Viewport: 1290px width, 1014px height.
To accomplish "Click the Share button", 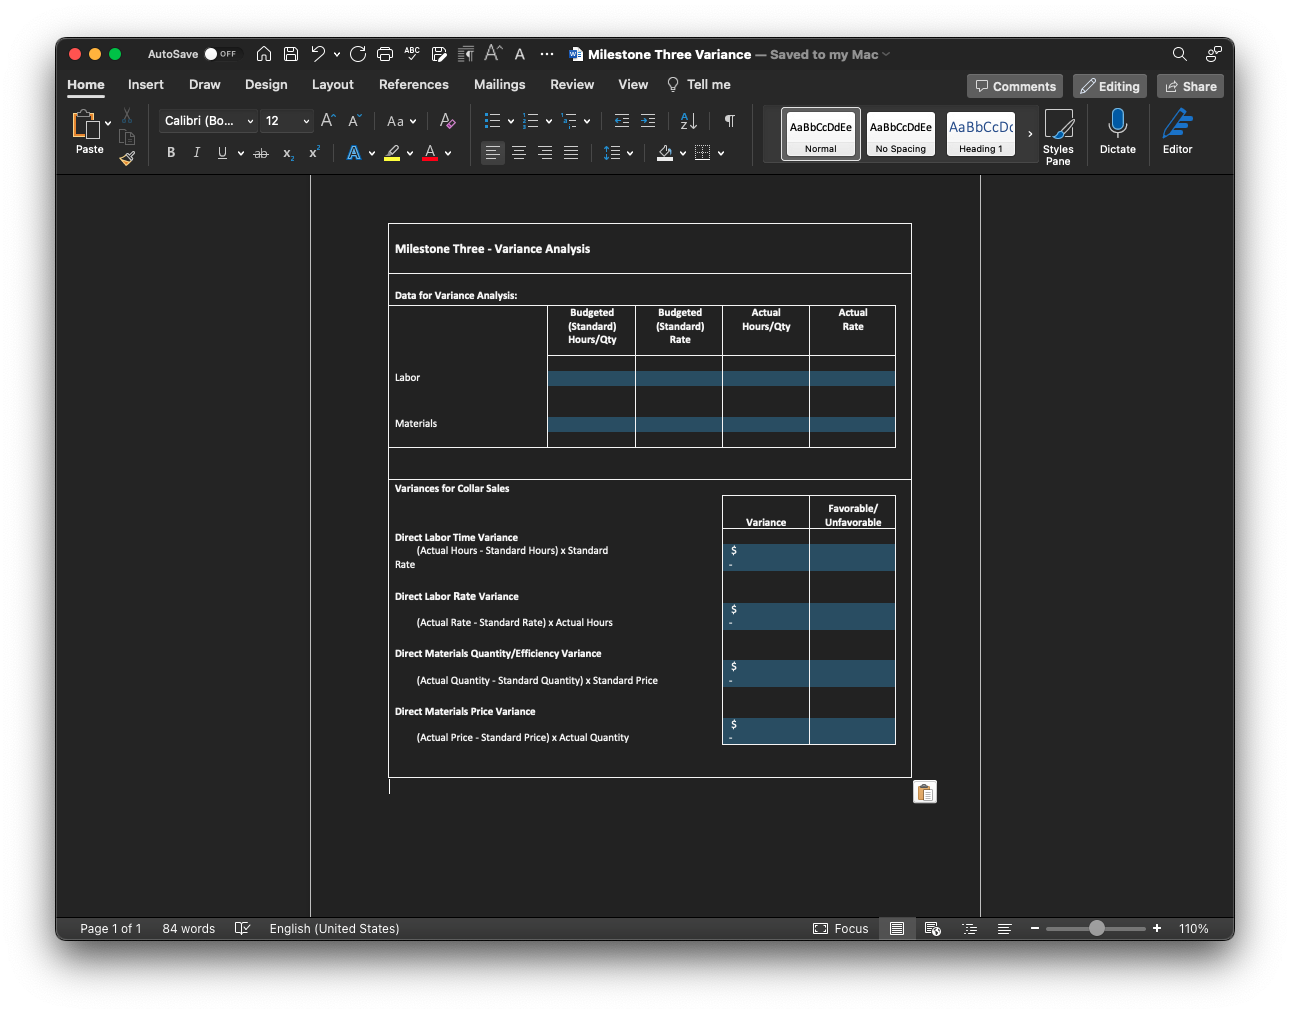I will click(x=1190, y=86).
